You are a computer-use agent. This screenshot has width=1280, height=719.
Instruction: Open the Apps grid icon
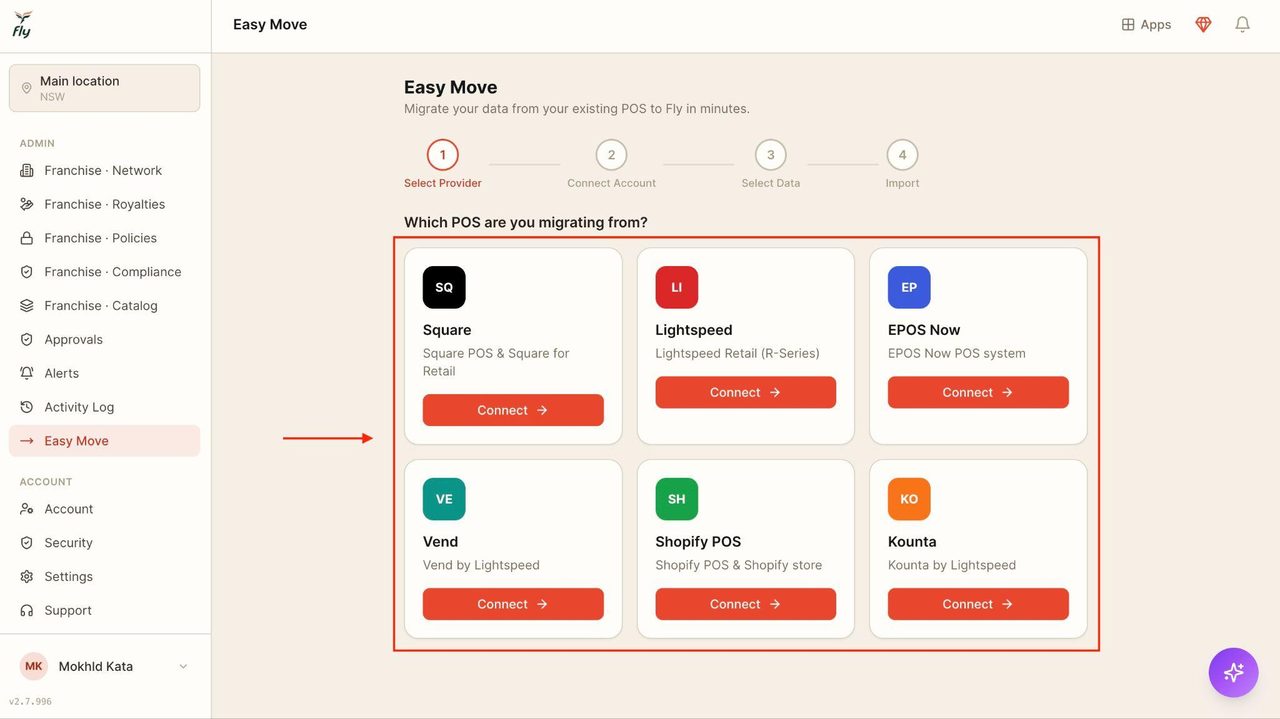tap(1128, 25)
